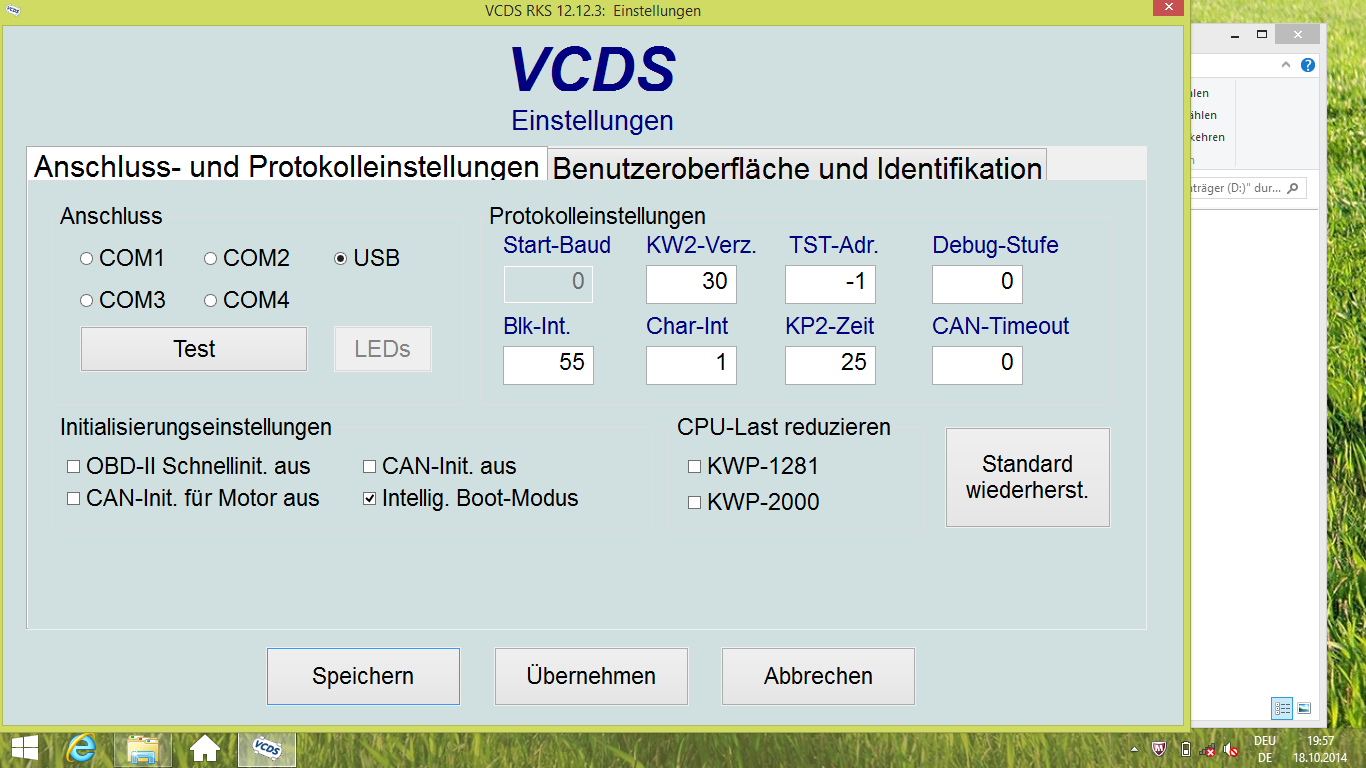Switch the DEU keyboard language indicator

point(1265,749)
